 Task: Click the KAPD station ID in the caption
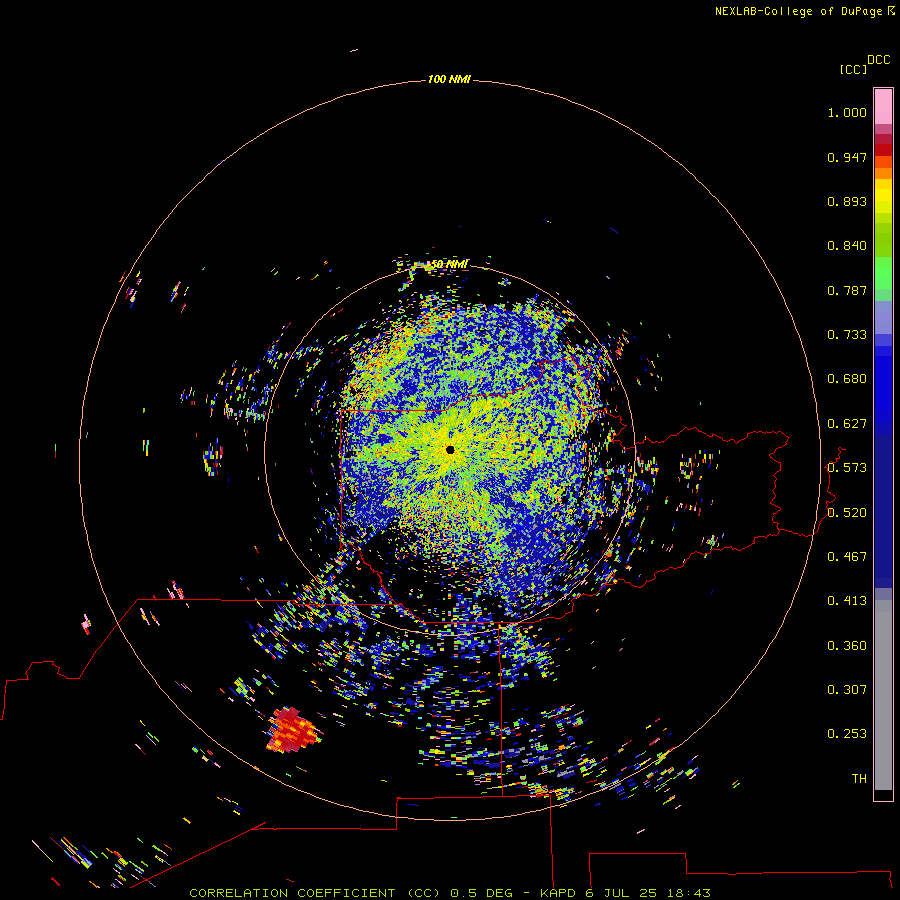pyautogui.click(x=558, y=893)
